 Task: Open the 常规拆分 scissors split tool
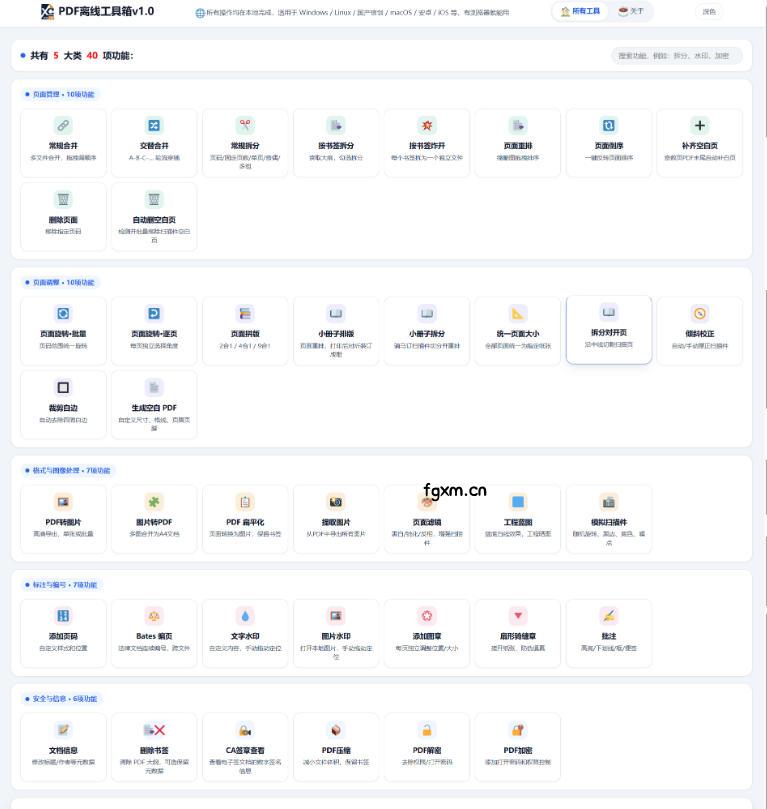(245, 143)
